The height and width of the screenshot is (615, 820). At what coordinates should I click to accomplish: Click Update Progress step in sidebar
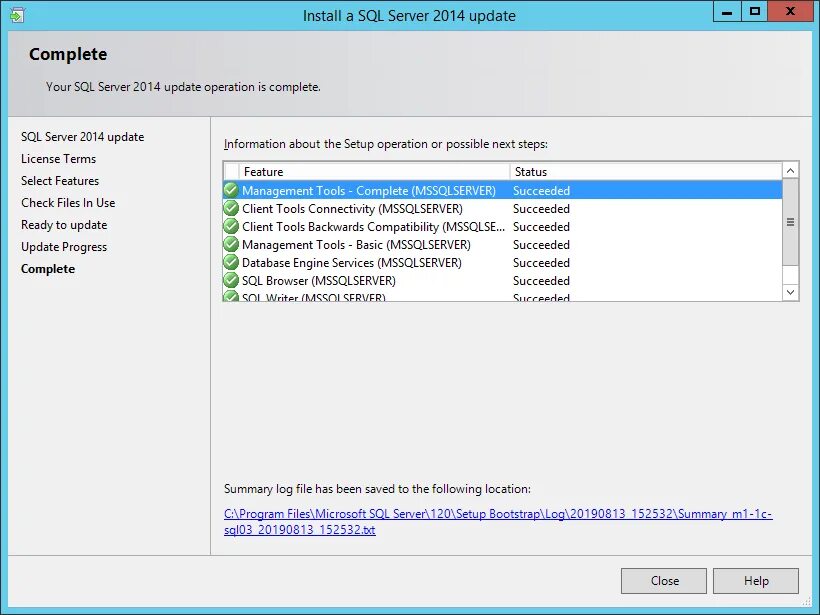(64, 247)
